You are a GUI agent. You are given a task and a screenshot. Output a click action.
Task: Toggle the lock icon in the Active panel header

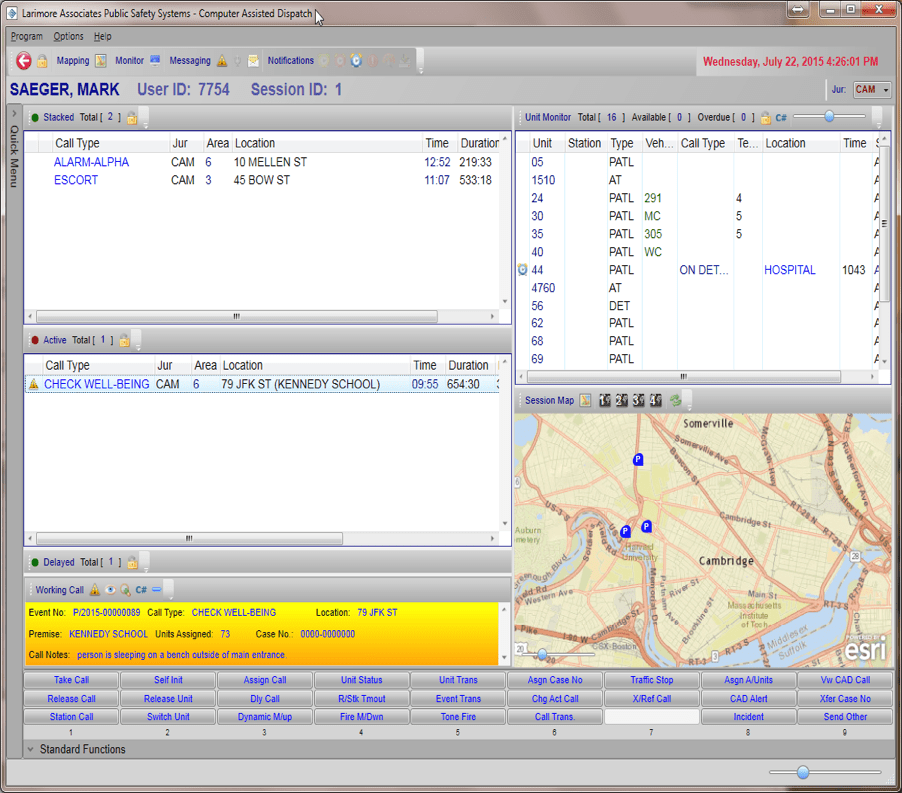123,340
